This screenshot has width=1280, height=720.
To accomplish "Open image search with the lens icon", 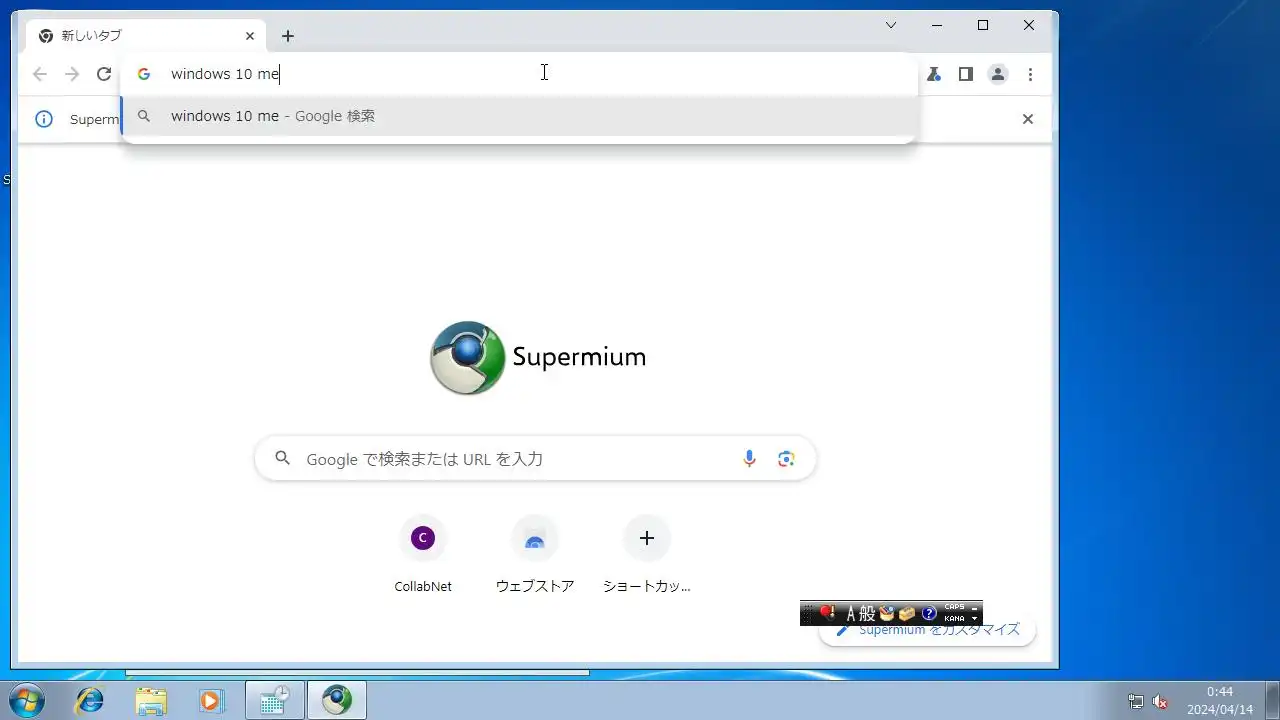I will click(x=786, y=459).
